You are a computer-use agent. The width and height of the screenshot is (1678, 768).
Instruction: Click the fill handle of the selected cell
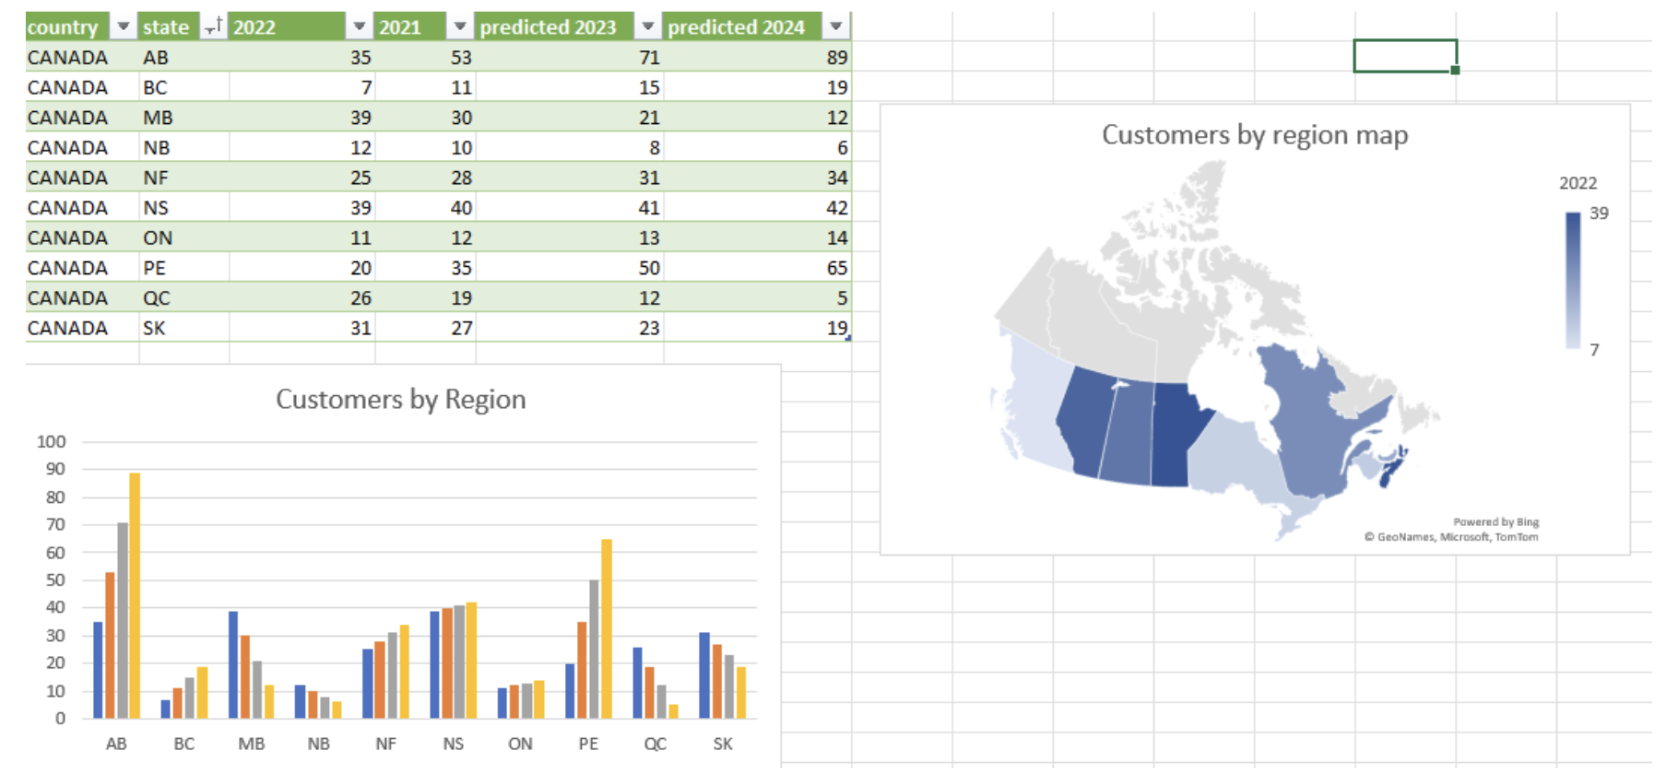tap(1455, 70)
